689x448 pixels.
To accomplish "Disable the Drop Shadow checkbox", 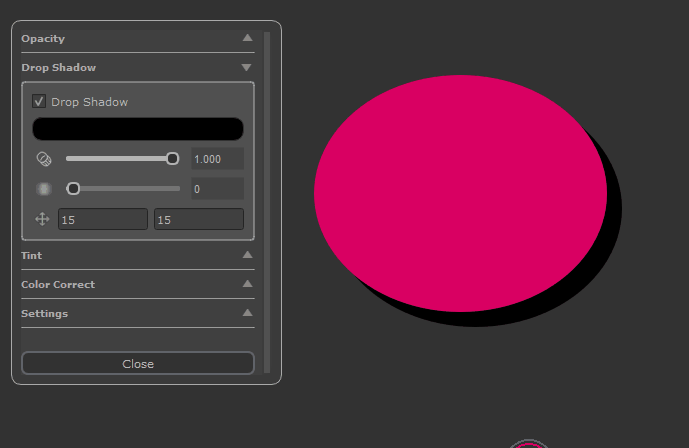I will (x=40, y=102).
